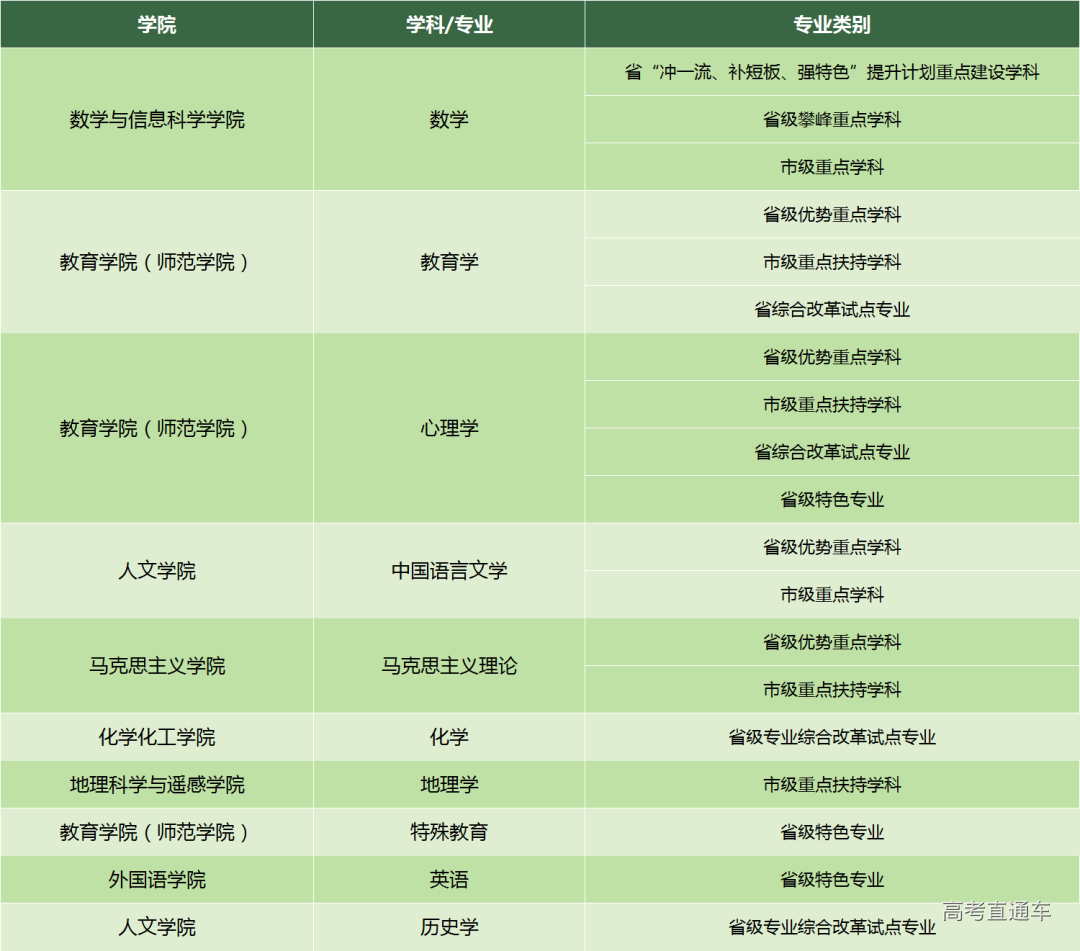Select the 数学与信息科学学院 cell
Screen dimensions: 1080x951
157,120
